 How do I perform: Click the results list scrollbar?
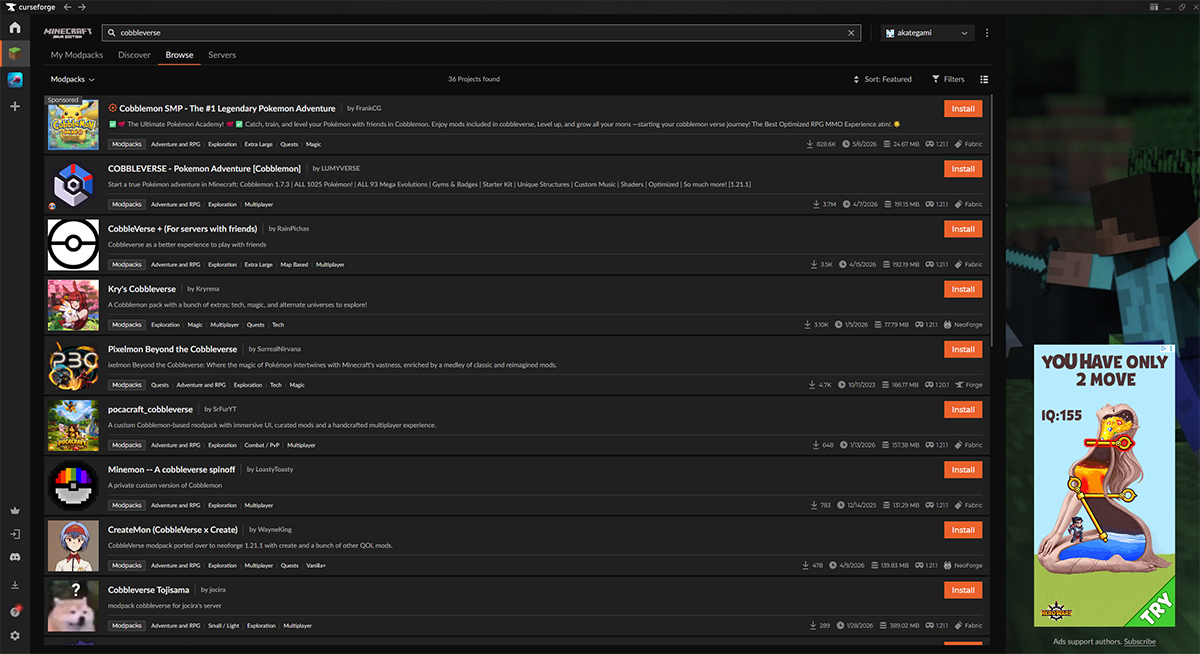click(992, 220)
